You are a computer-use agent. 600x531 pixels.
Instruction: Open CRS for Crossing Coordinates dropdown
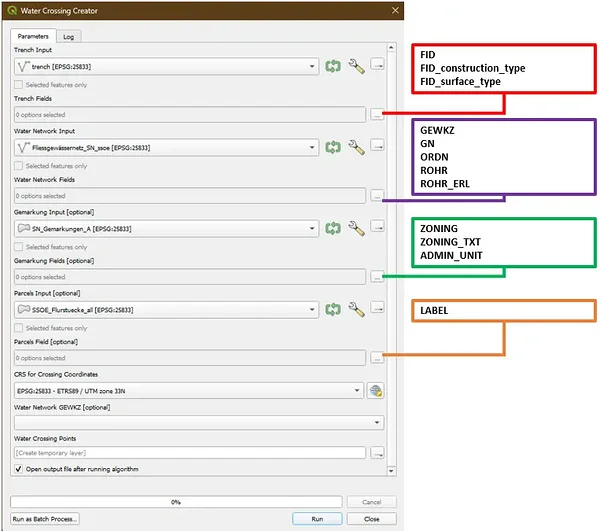tap(189, 391)
